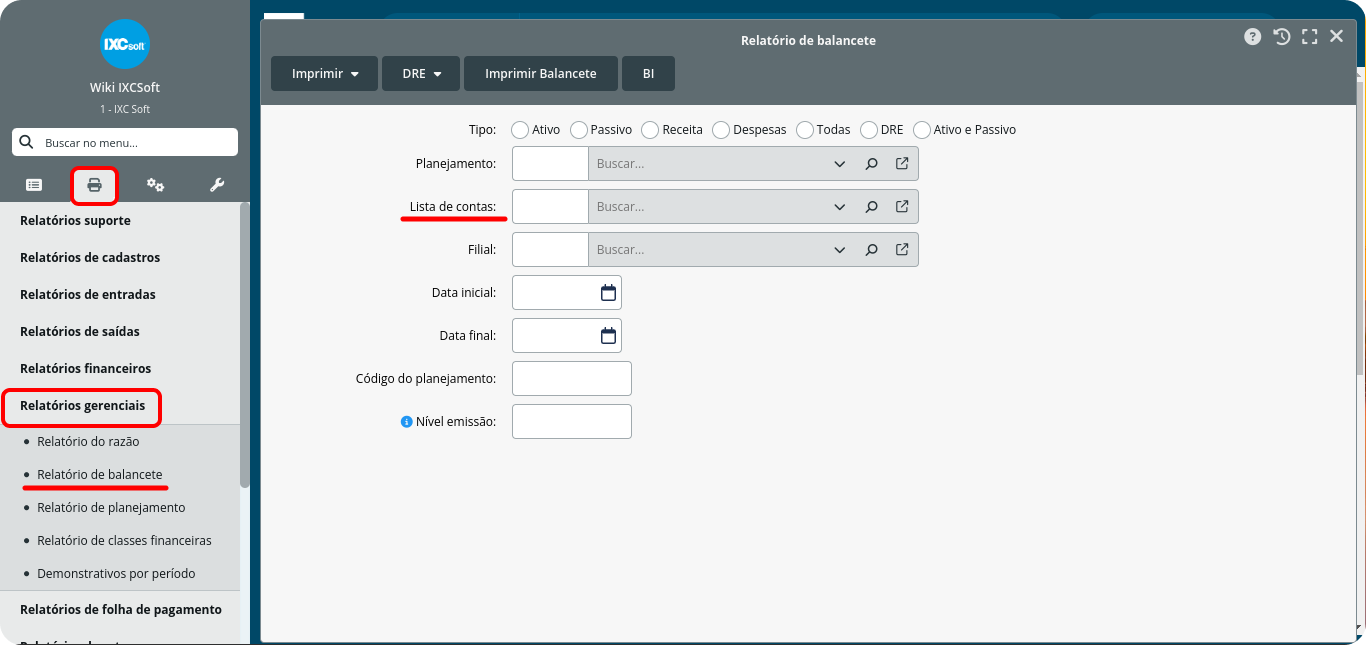1366x645 pixels.
Task: Click the search magnifier in menu search box
Action: [x=27, y=142]
